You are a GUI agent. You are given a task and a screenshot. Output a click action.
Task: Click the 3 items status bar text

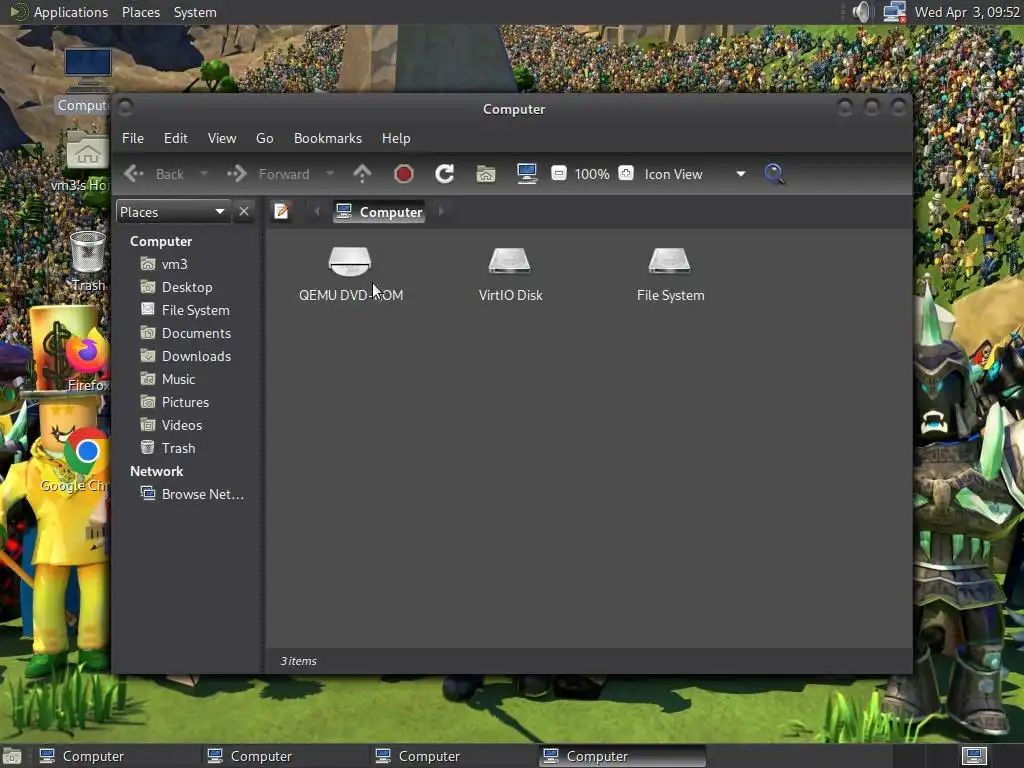tap(298, 662)
